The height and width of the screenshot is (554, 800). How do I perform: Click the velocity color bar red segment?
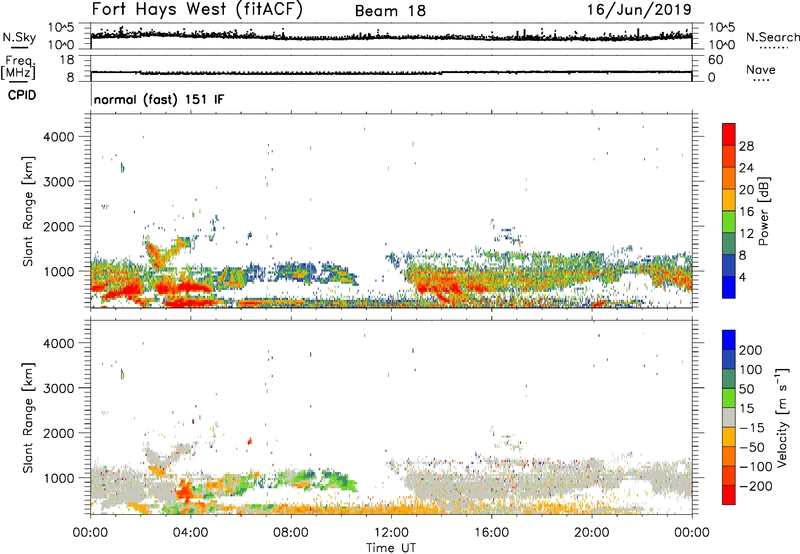[729, 495]
